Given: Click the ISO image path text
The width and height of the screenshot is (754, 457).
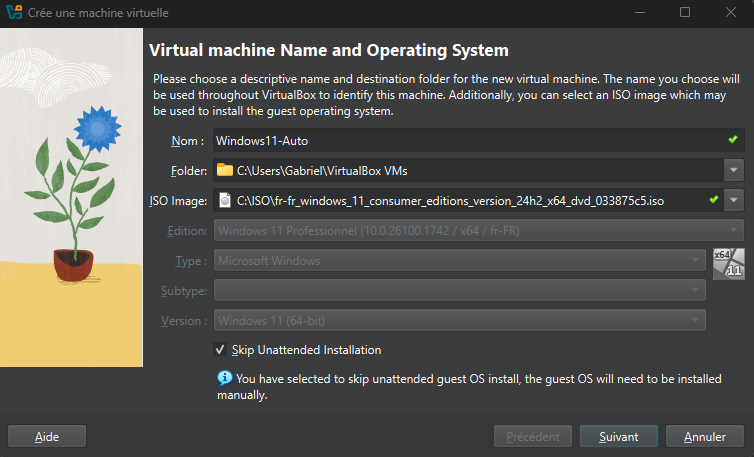Looking at the screenshot, I should pos(450,201).
